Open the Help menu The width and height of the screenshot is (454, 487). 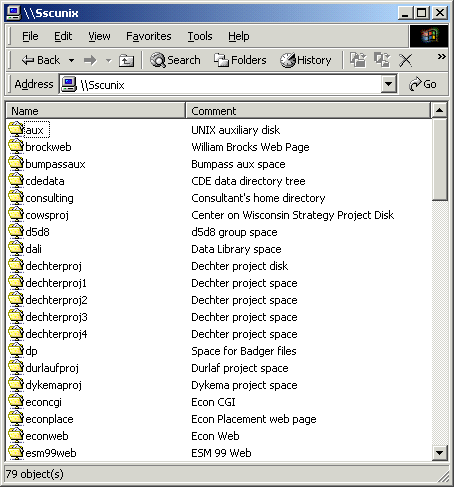(239, 36)
